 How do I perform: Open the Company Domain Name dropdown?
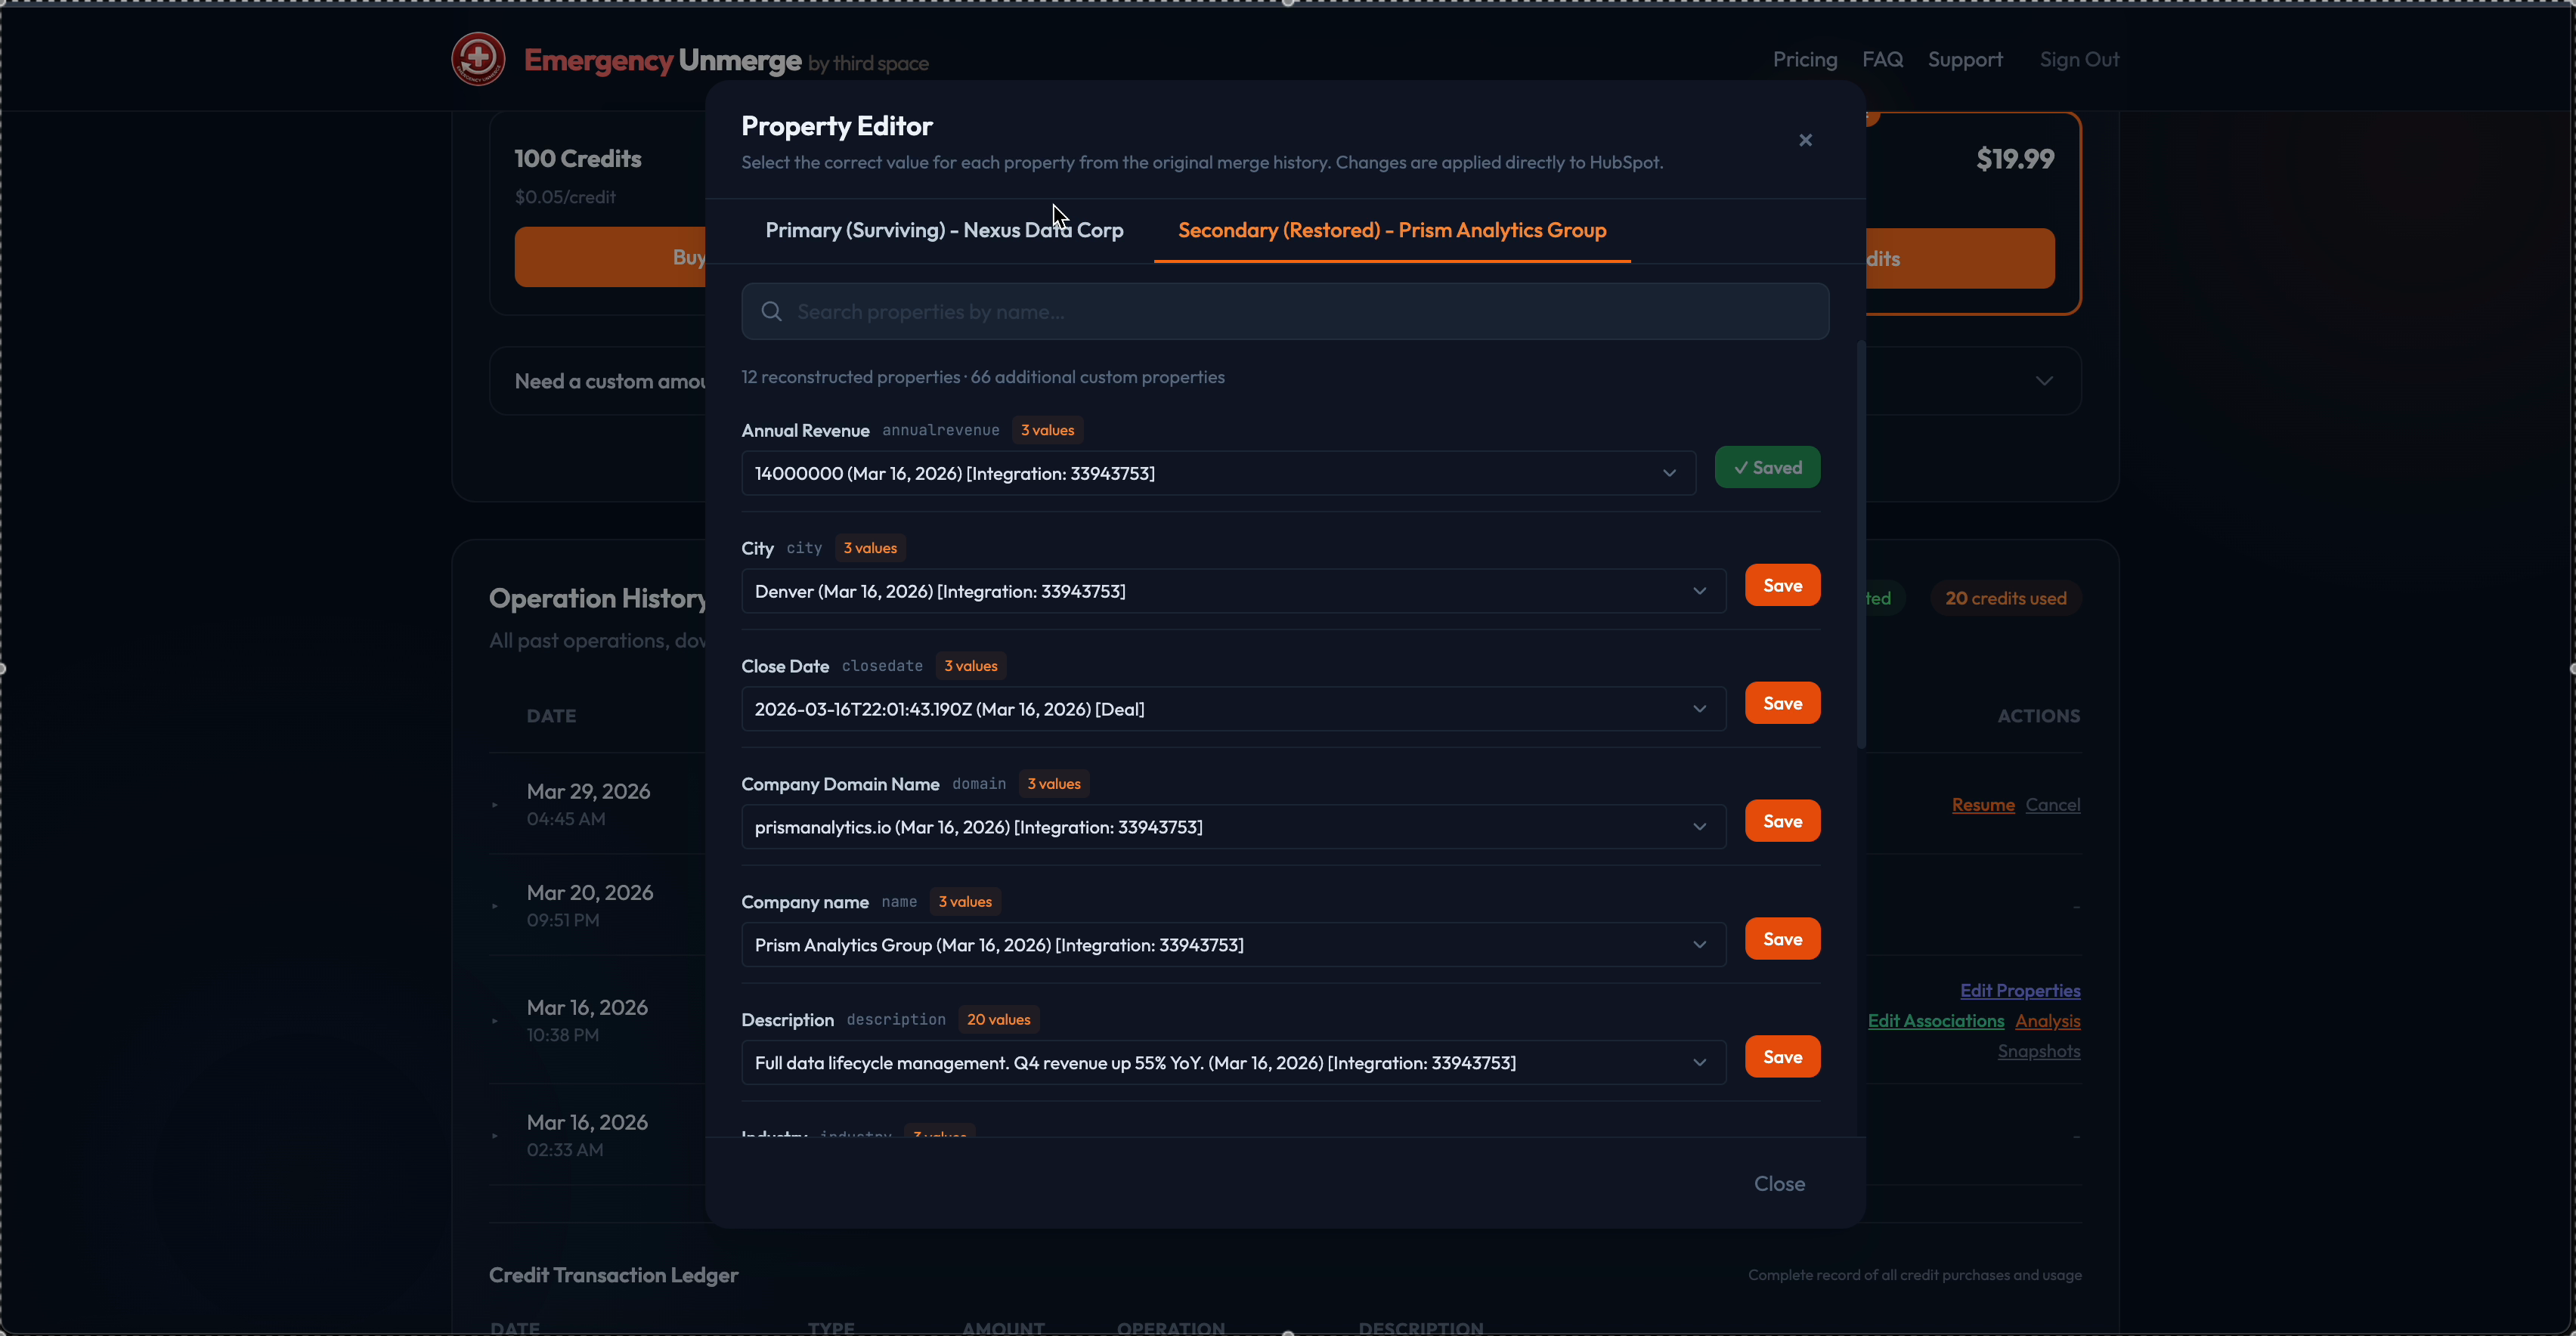pyautogui.click(x=1233, y=827)
